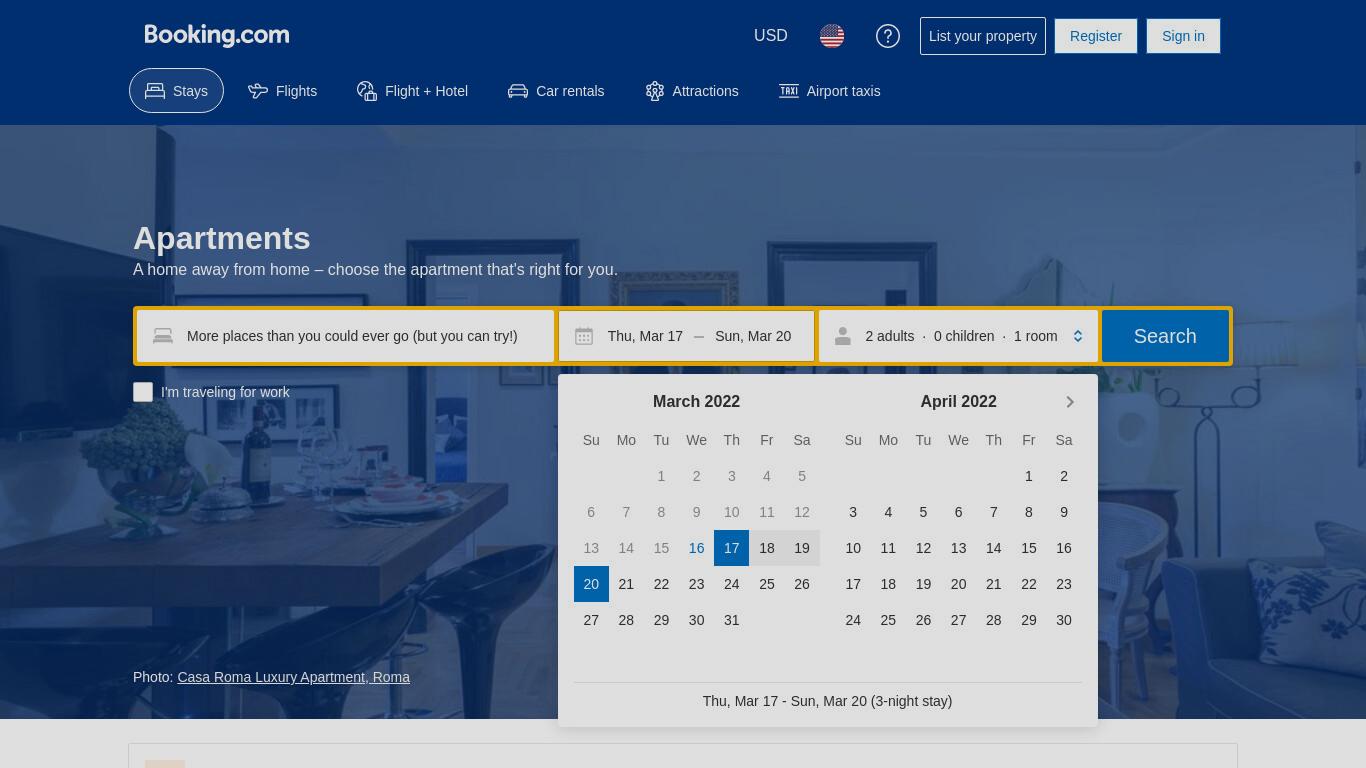Select April 27 in the calendar
Viewport: 1366px width, 768px height.
[958, 620]
